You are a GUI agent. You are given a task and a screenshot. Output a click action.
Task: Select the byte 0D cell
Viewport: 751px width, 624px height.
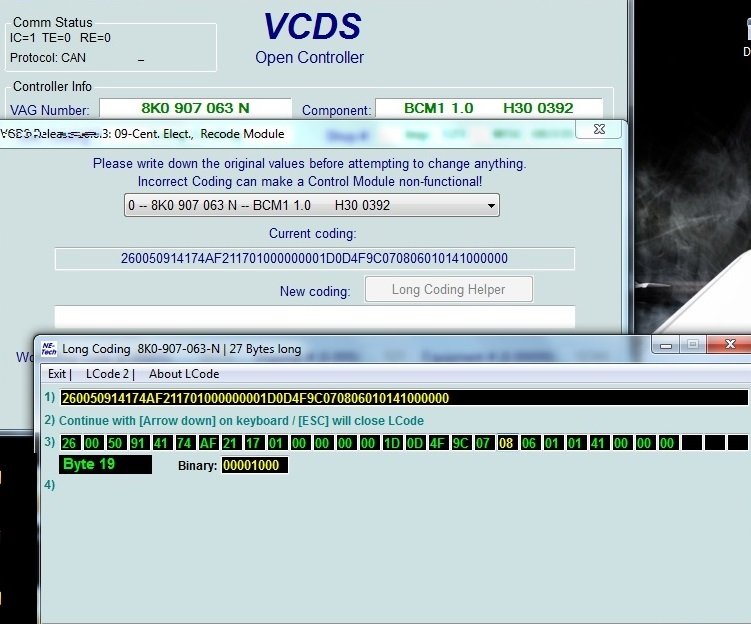click(414, 443)
